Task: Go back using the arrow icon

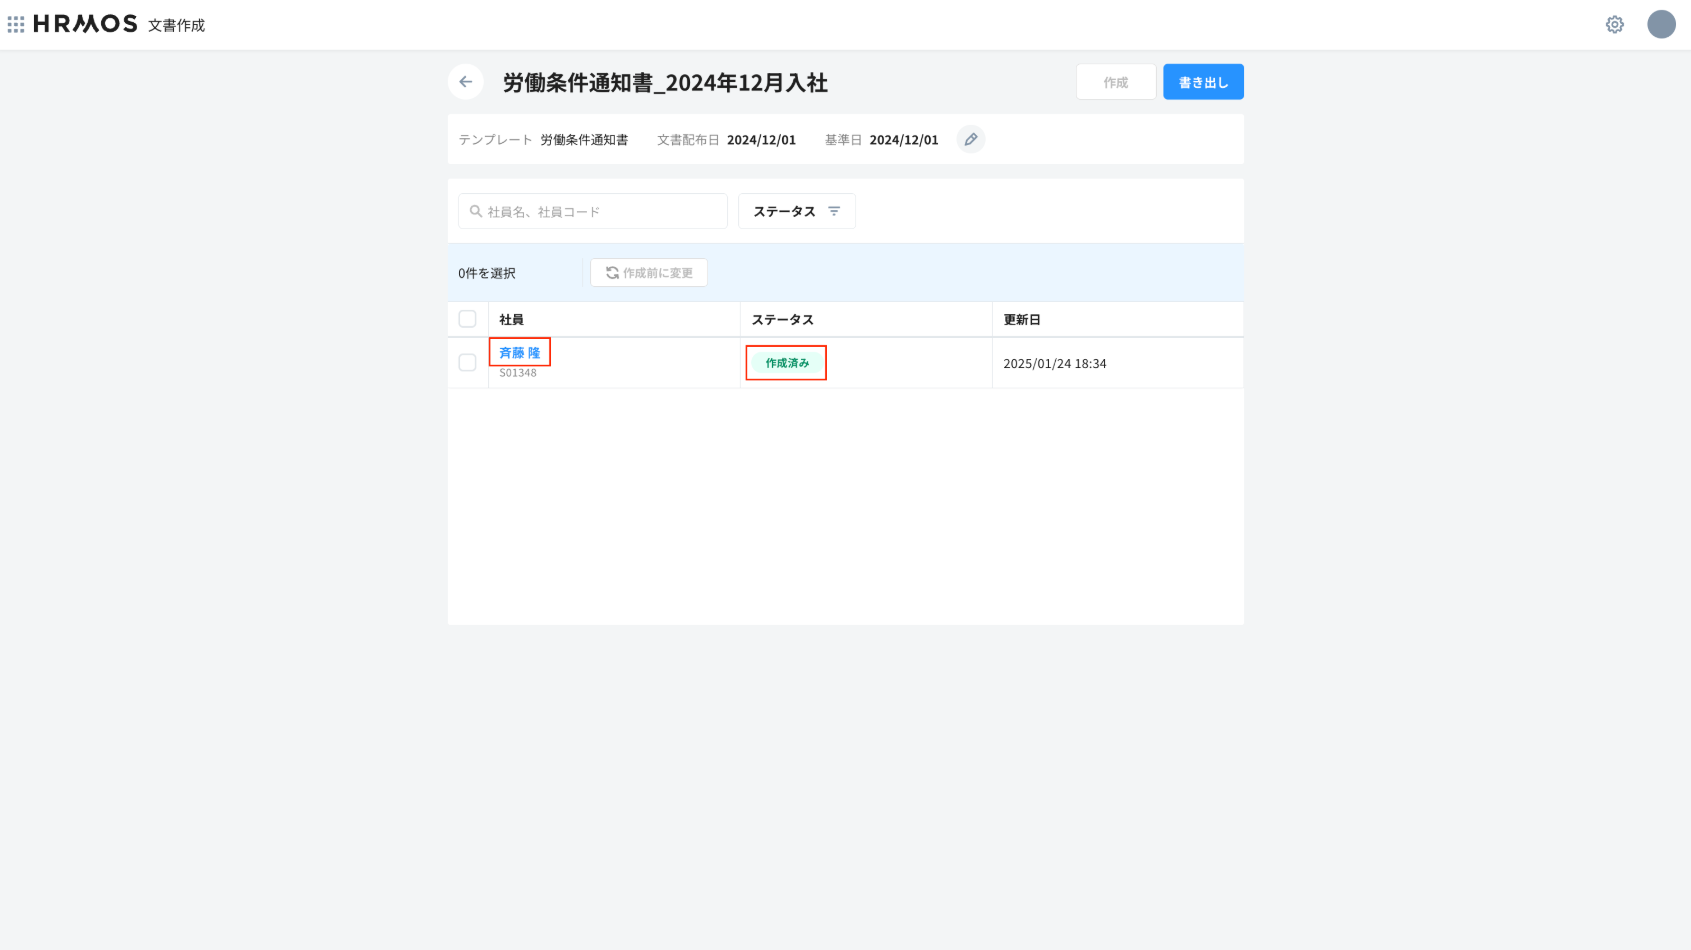Action: [466, 82]
